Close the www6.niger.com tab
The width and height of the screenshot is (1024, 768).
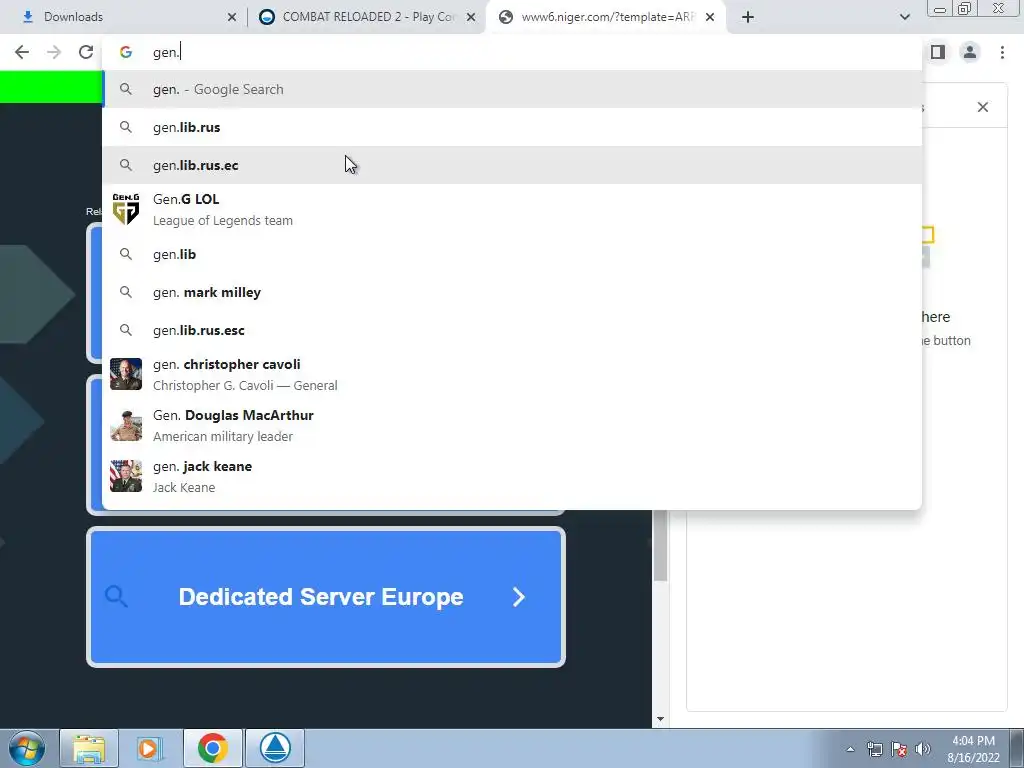pyautogui.click(x=710, y=17)
